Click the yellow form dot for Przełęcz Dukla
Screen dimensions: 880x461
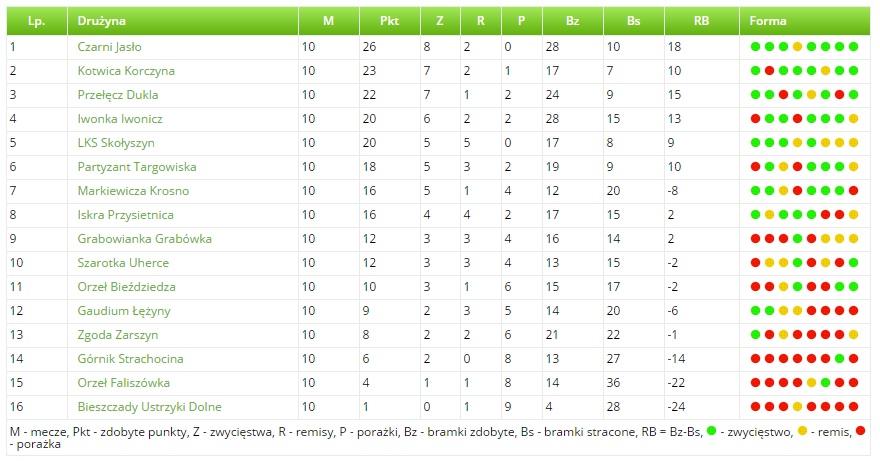(x=811, y=95)
